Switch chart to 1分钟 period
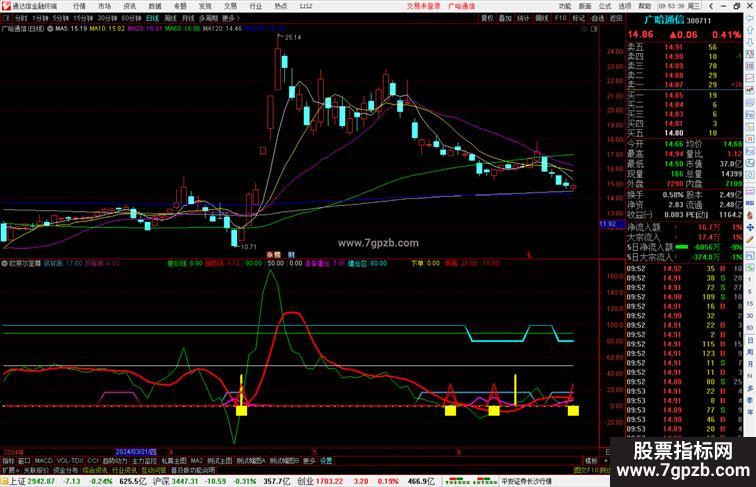This screenshot has width=756, height=487. pos(40,18)
